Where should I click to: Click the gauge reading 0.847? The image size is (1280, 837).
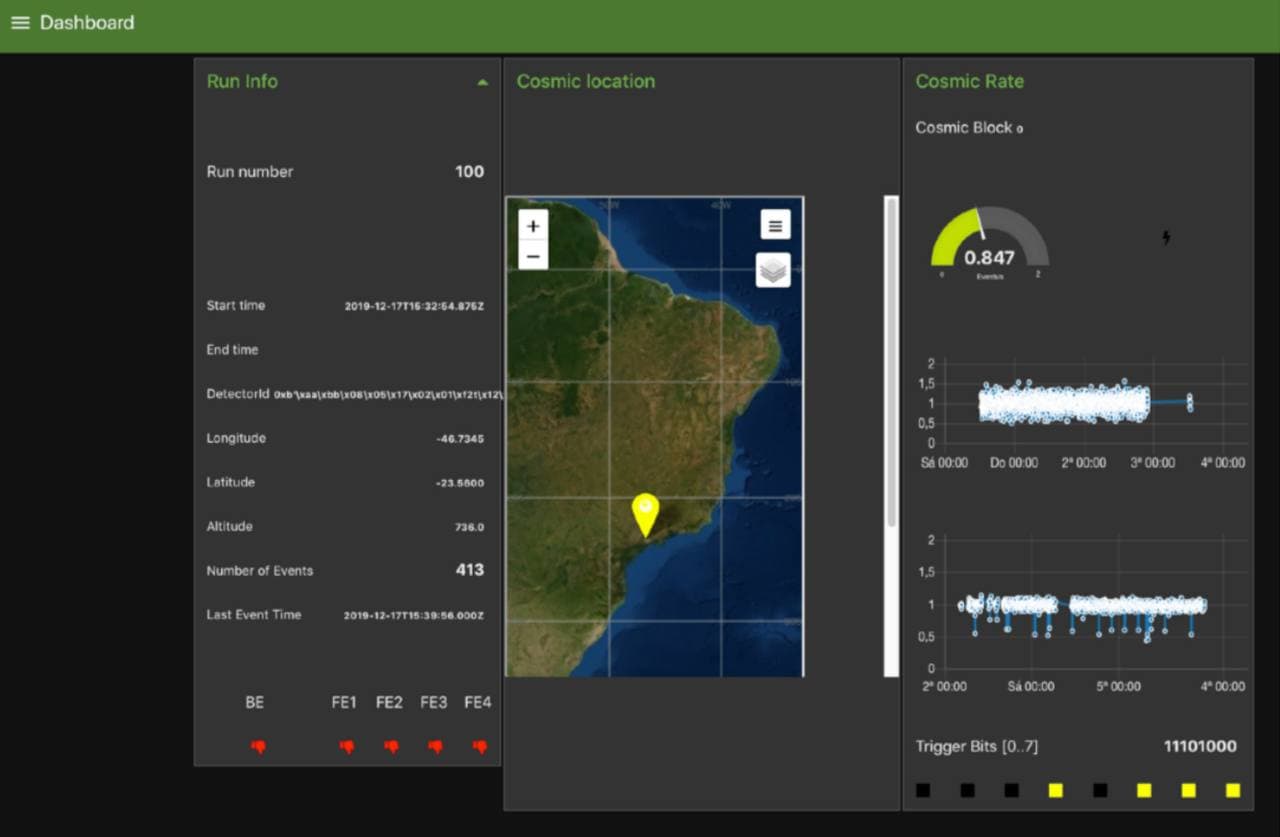click(x=989, y=257)
